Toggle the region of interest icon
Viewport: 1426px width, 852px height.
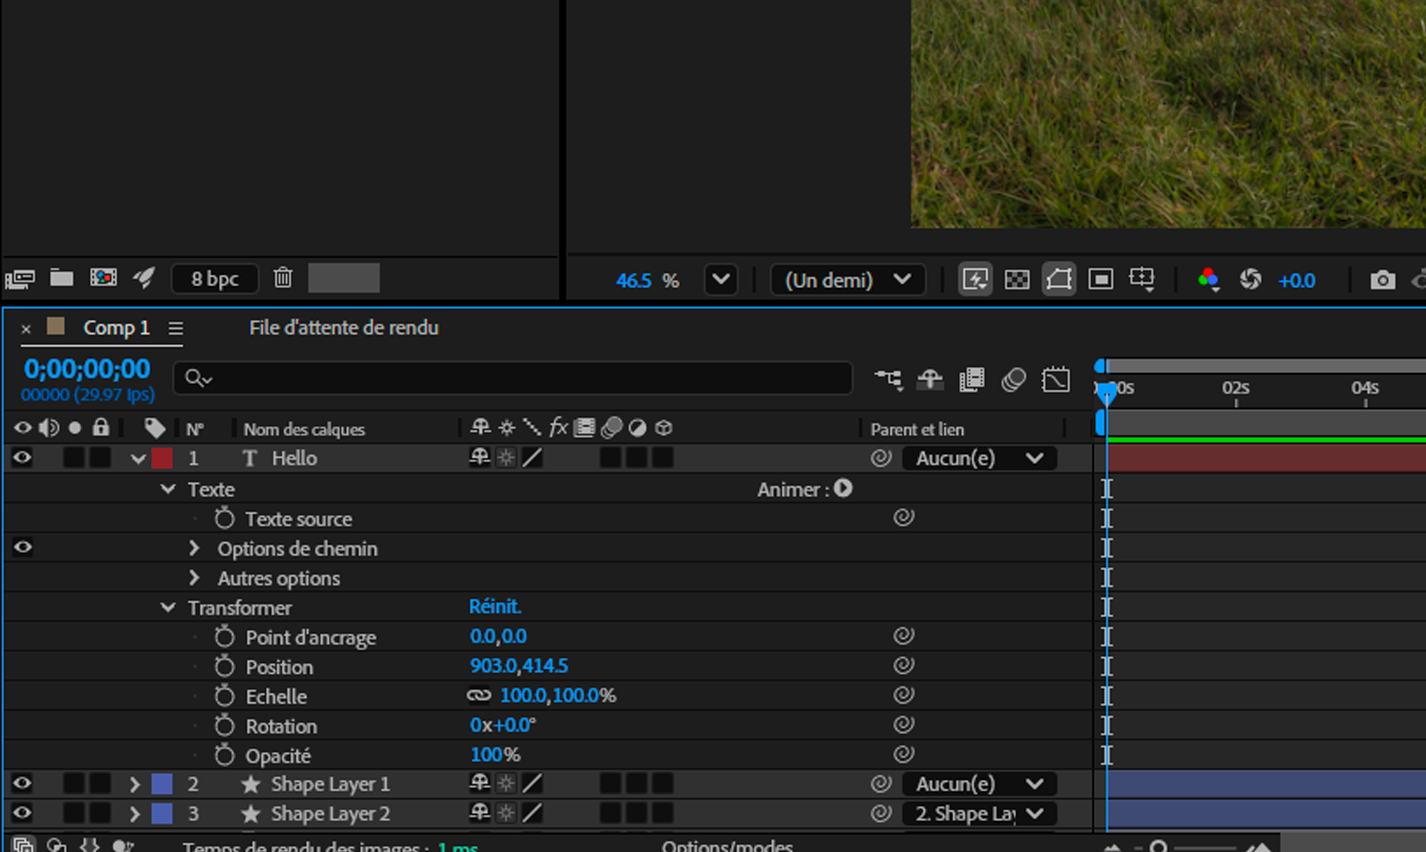pyautogui.click(x=1100, y=280)
